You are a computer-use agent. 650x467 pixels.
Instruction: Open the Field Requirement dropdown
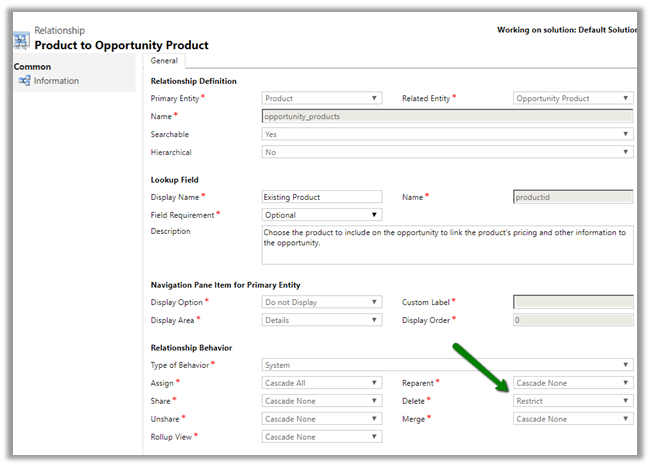click(321, 215)
